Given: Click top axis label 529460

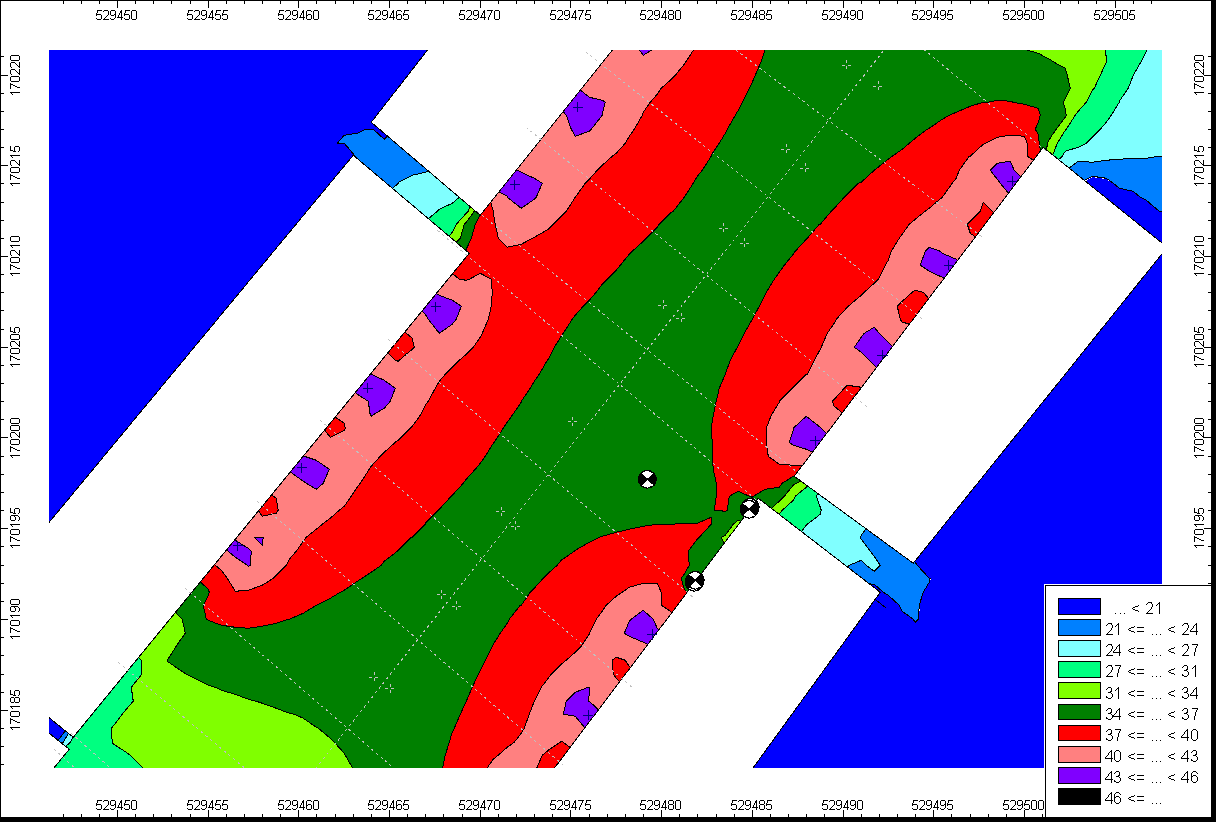Looking at the screenshot, I should 299,16.
